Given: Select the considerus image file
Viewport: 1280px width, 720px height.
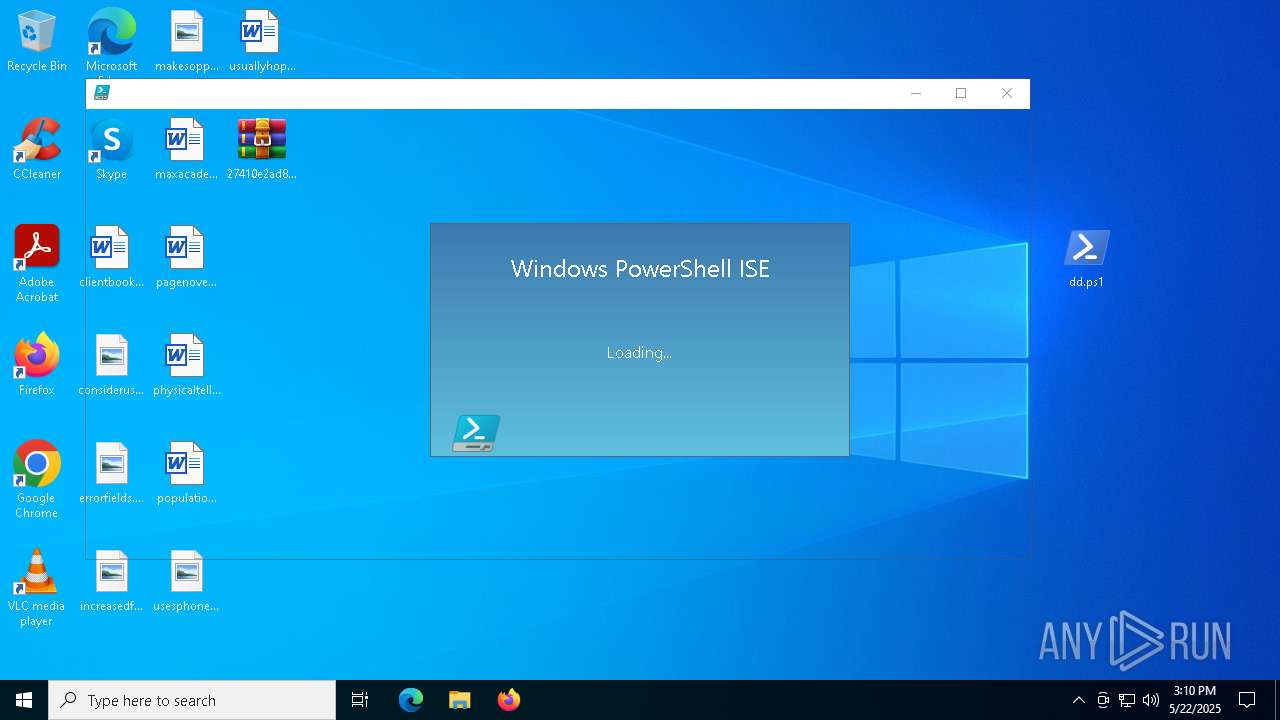Looking at the screenshot, I should [x=111, y=364].
